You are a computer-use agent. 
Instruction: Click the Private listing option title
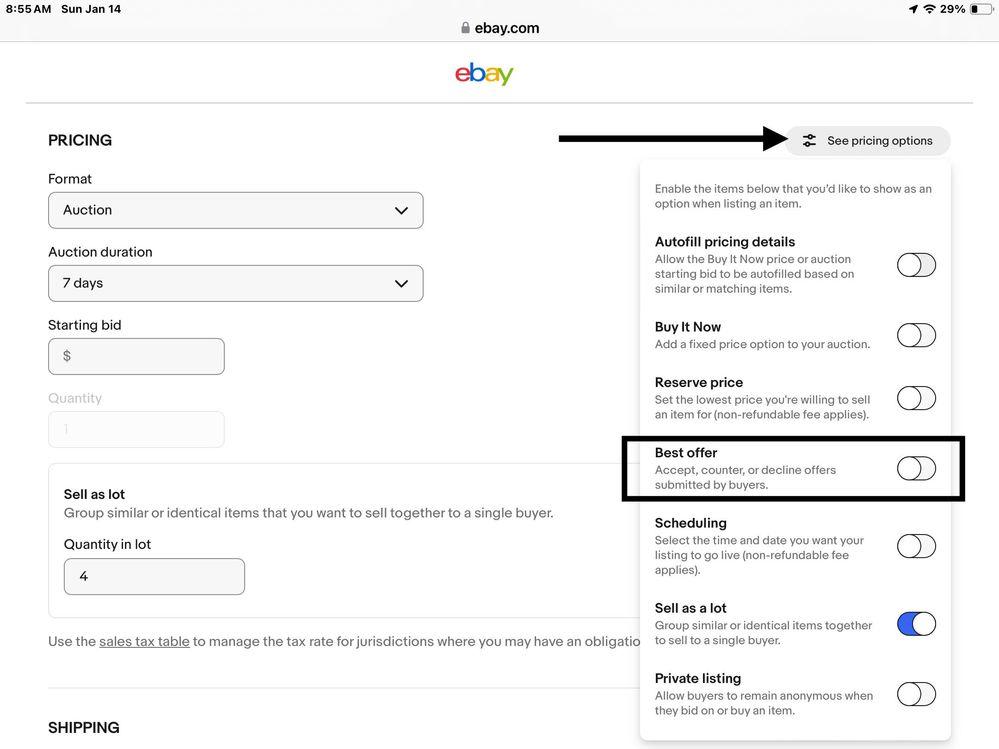tap(698, 678)
